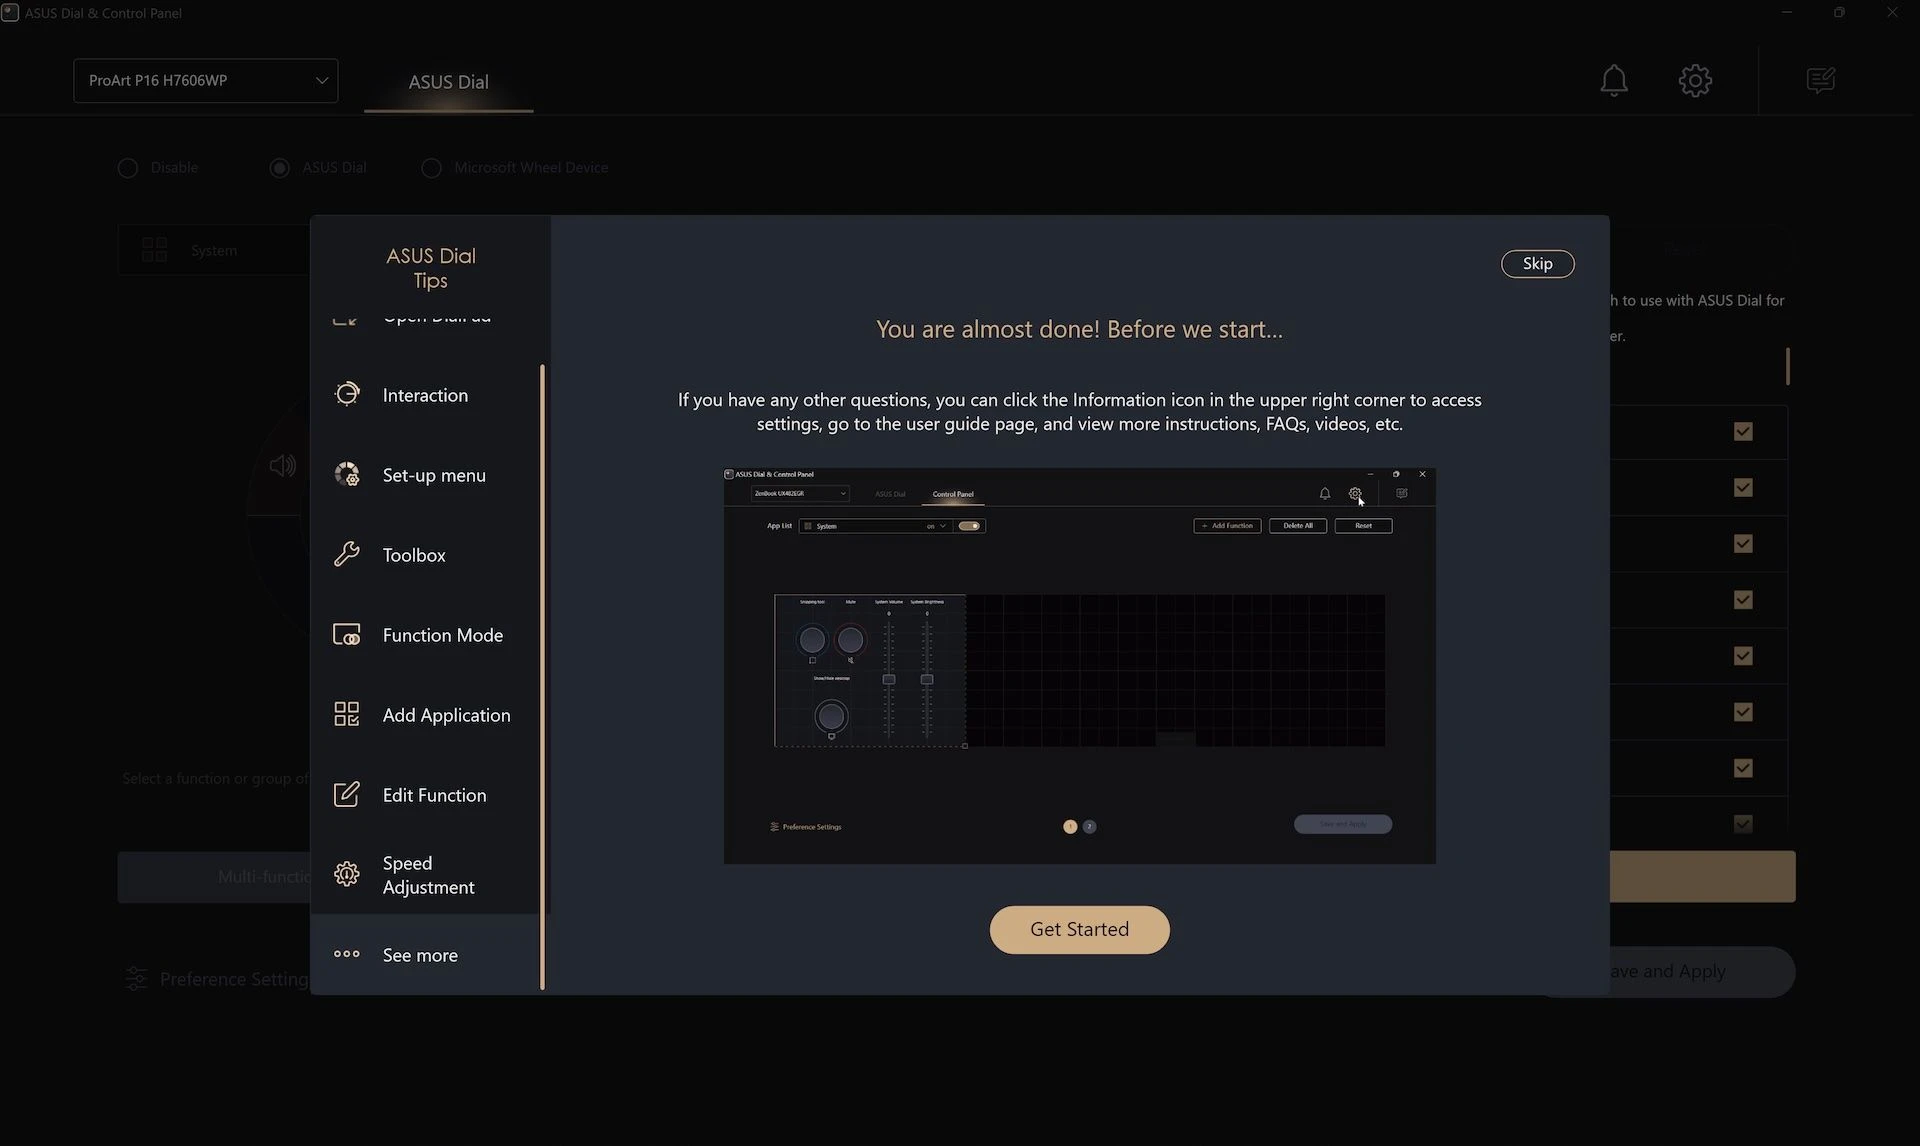The height and width of the screenshot is (1146, 1920).
Task: Toggle the fourth checkbox in the list
Action: tap(1743, 599)
